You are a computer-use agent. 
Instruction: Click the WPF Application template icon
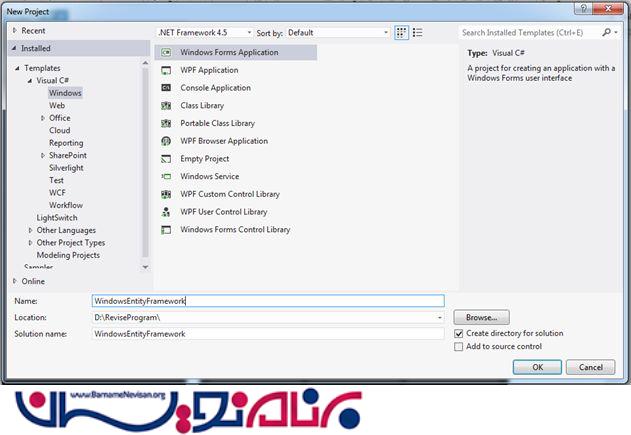tap(166, 70)
